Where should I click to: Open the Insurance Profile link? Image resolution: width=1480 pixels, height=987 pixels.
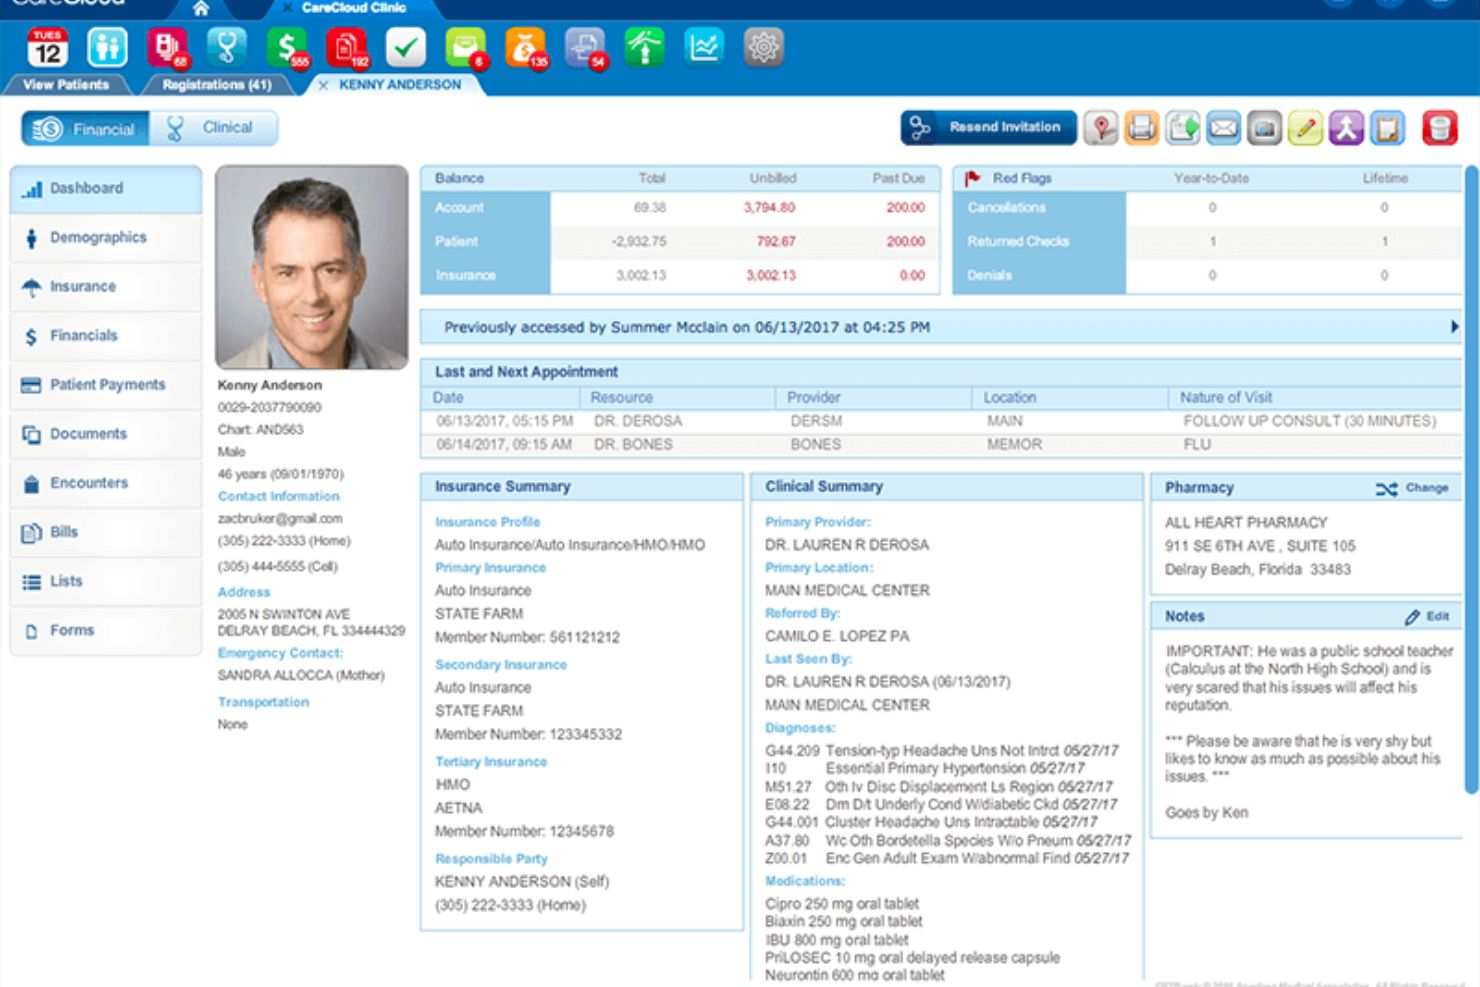(x=487, y=522)
